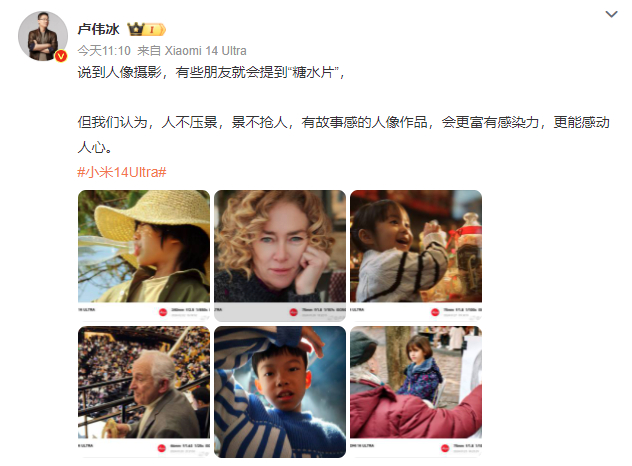632x466 pixels.
Task: Click the 卢伟冰 profile avatar
Action: point(43,36)
